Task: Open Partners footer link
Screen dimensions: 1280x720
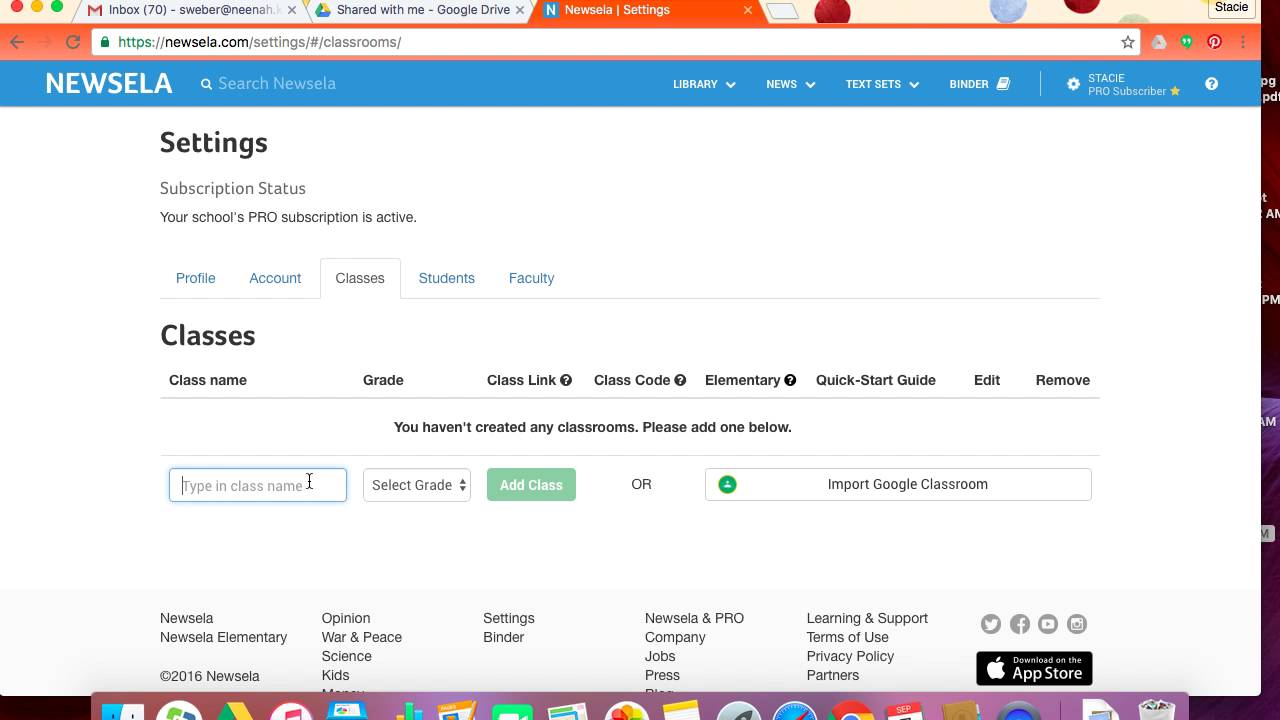Action: [x=833, y=675]
